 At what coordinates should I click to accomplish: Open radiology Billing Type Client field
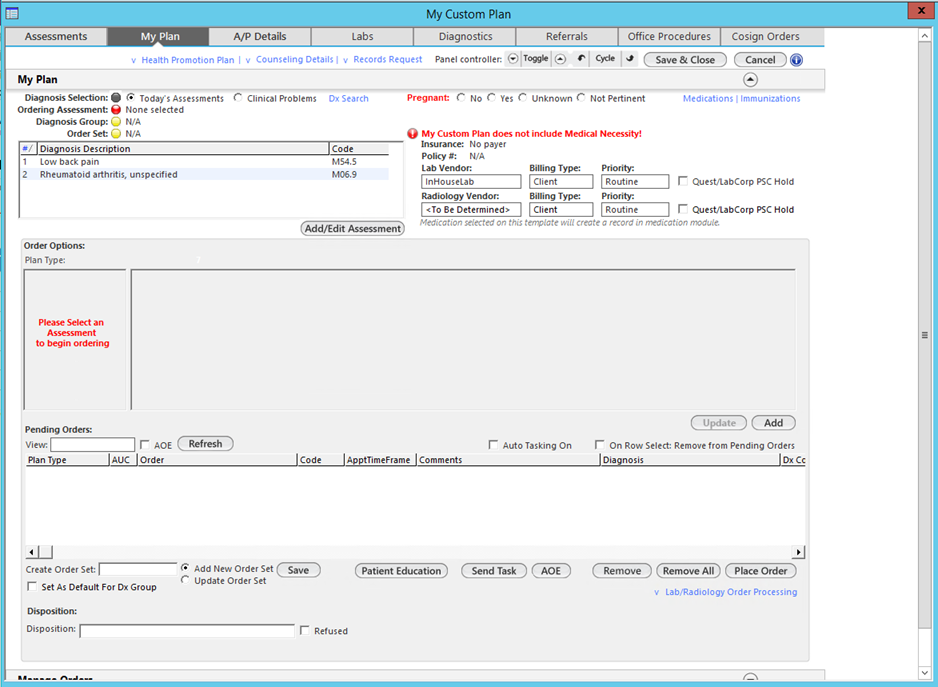click(x=561, y=209)
